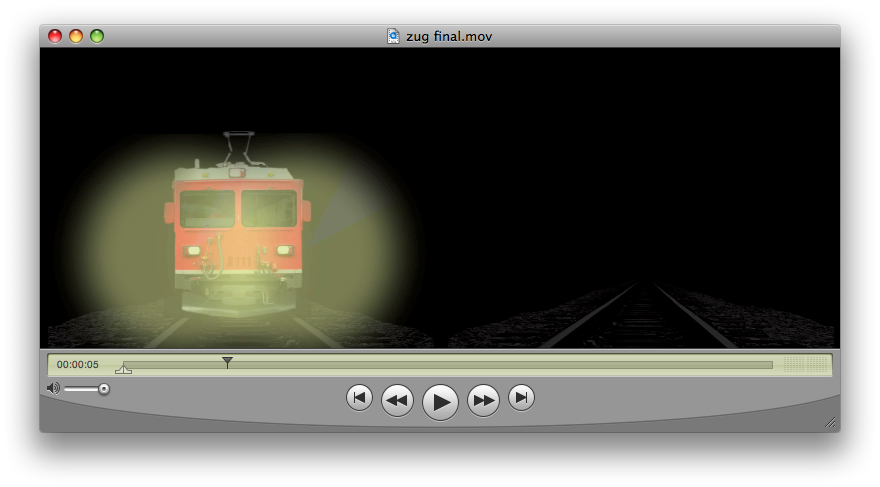This screenshot has height=487, width=880.
Task: Click the zug final.mov window title
Action: pos(449,36)
